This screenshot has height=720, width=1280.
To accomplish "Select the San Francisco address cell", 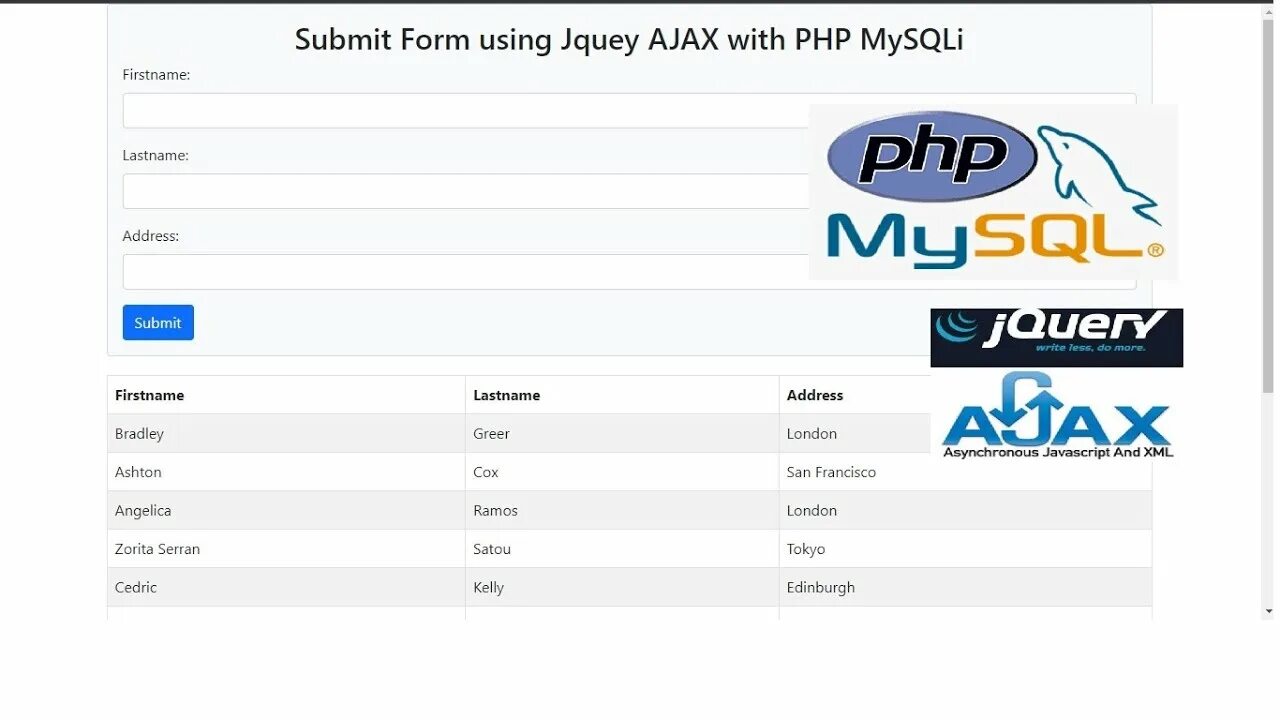I will (x=965, y=472).
